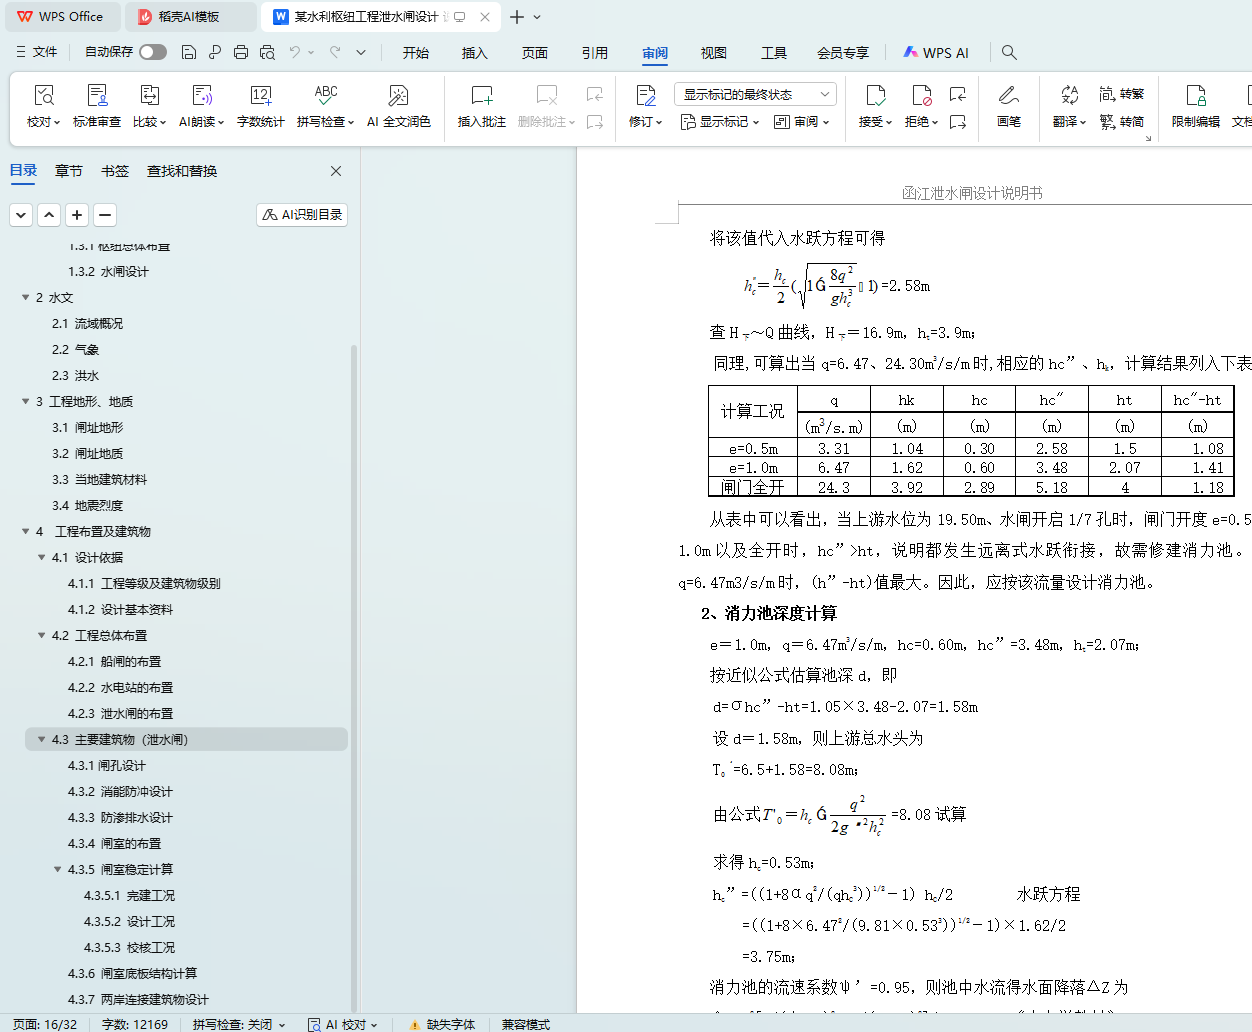Click the AI识别目录 button
Viewport: 1252px width, 1032px height.
click(x=302, y=215)
